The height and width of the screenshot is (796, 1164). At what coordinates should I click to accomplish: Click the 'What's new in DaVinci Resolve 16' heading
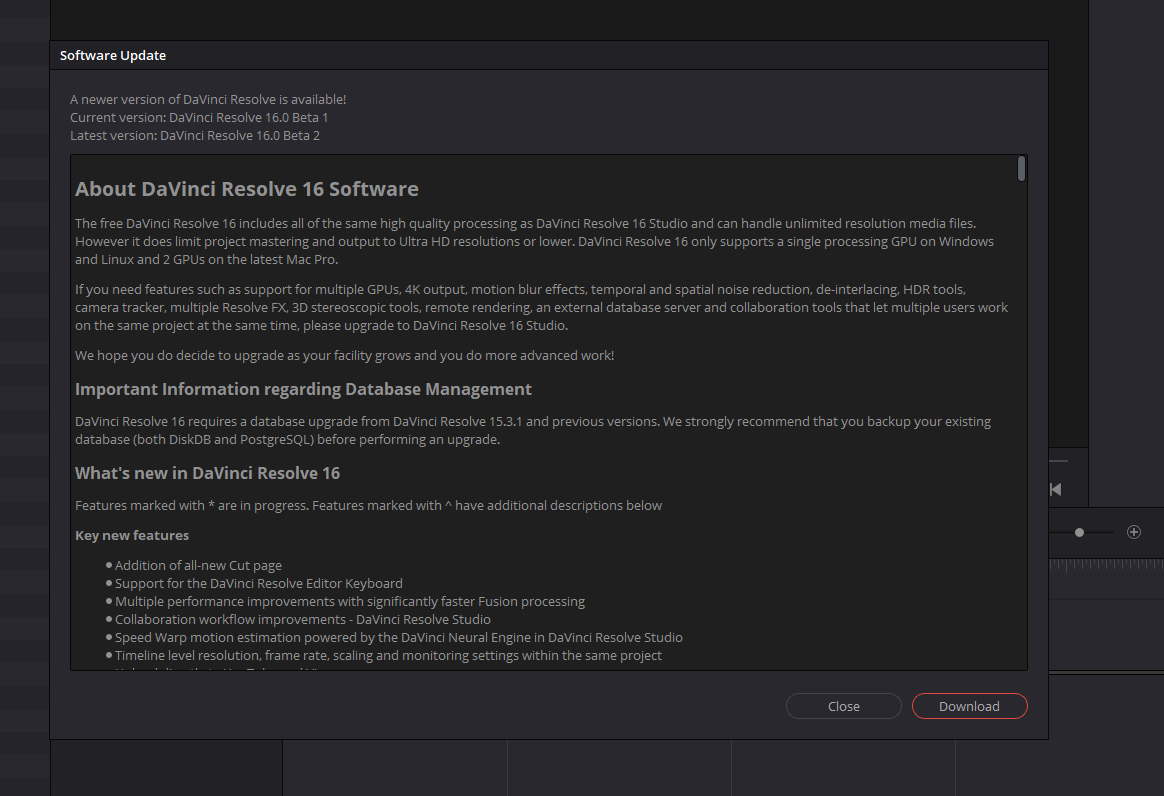point(207,473)
